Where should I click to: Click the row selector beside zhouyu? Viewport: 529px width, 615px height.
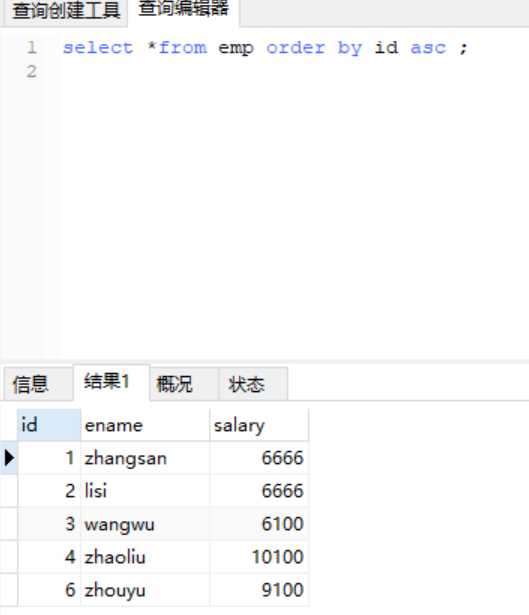[x=9, y=590]
